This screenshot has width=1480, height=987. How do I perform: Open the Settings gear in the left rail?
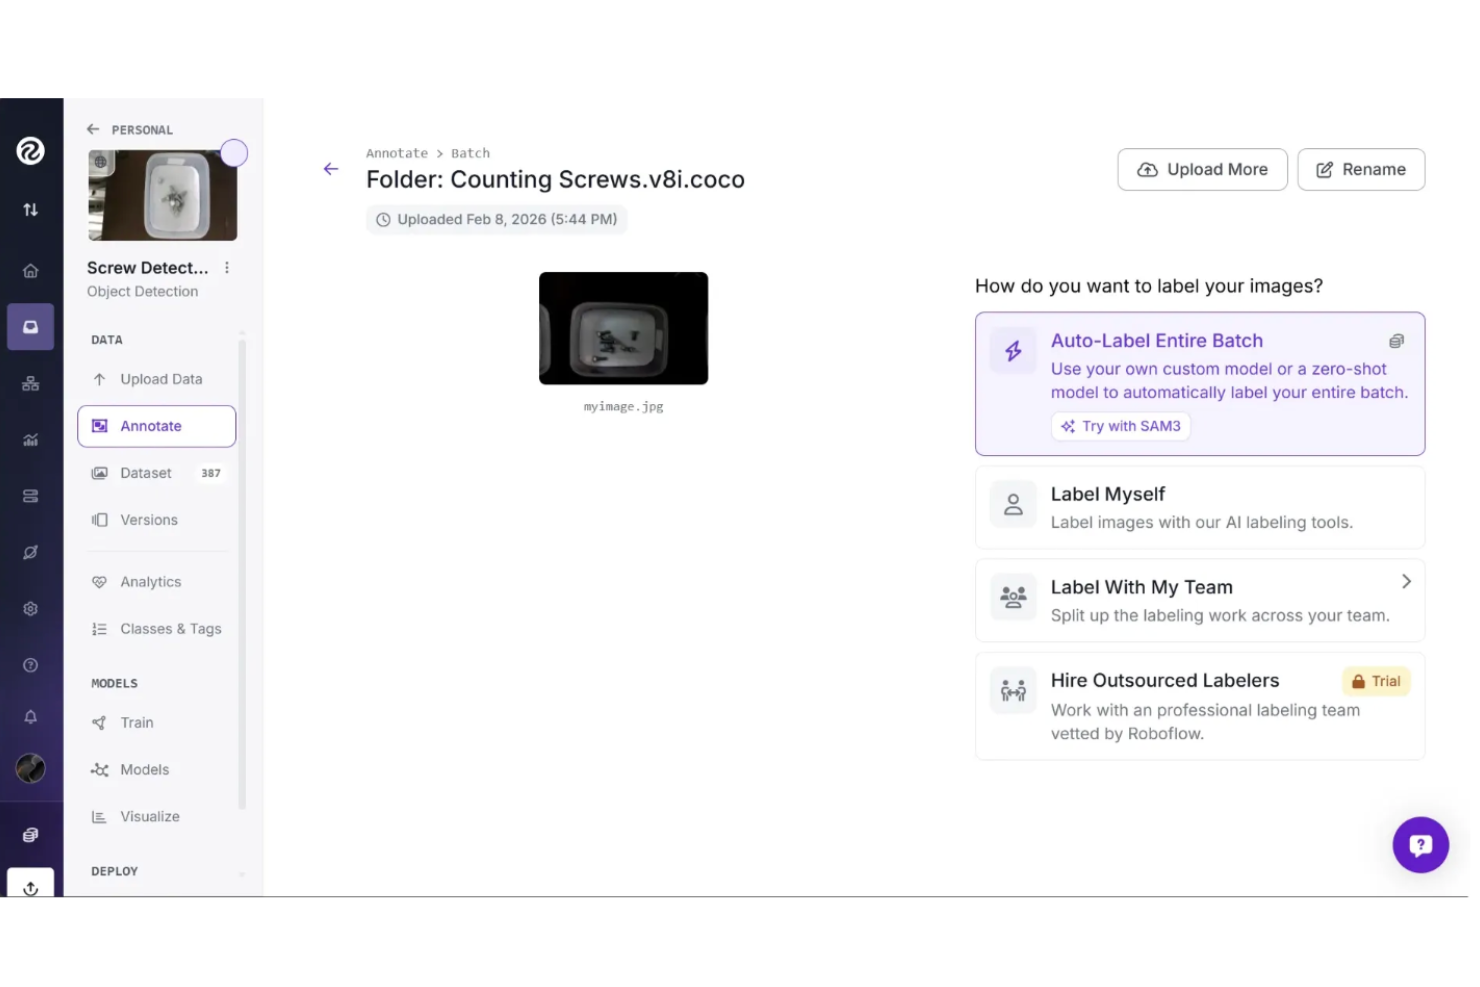coord(31,608)
